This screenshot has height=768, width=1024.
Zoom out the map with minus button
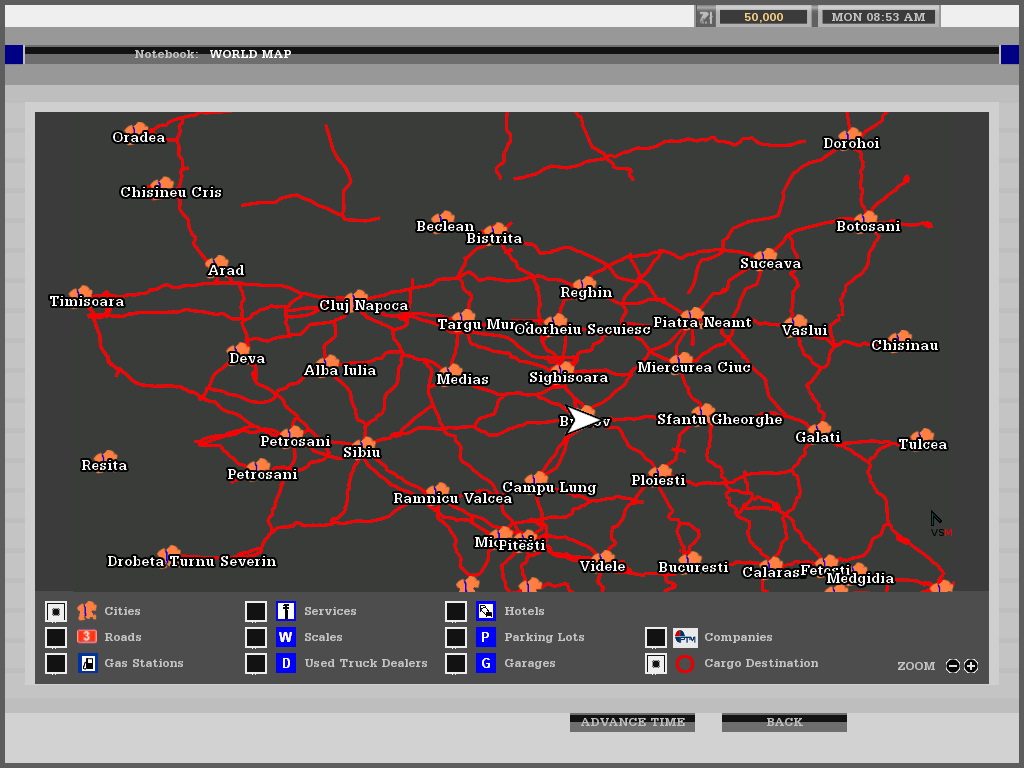click(x=953, y=666)
